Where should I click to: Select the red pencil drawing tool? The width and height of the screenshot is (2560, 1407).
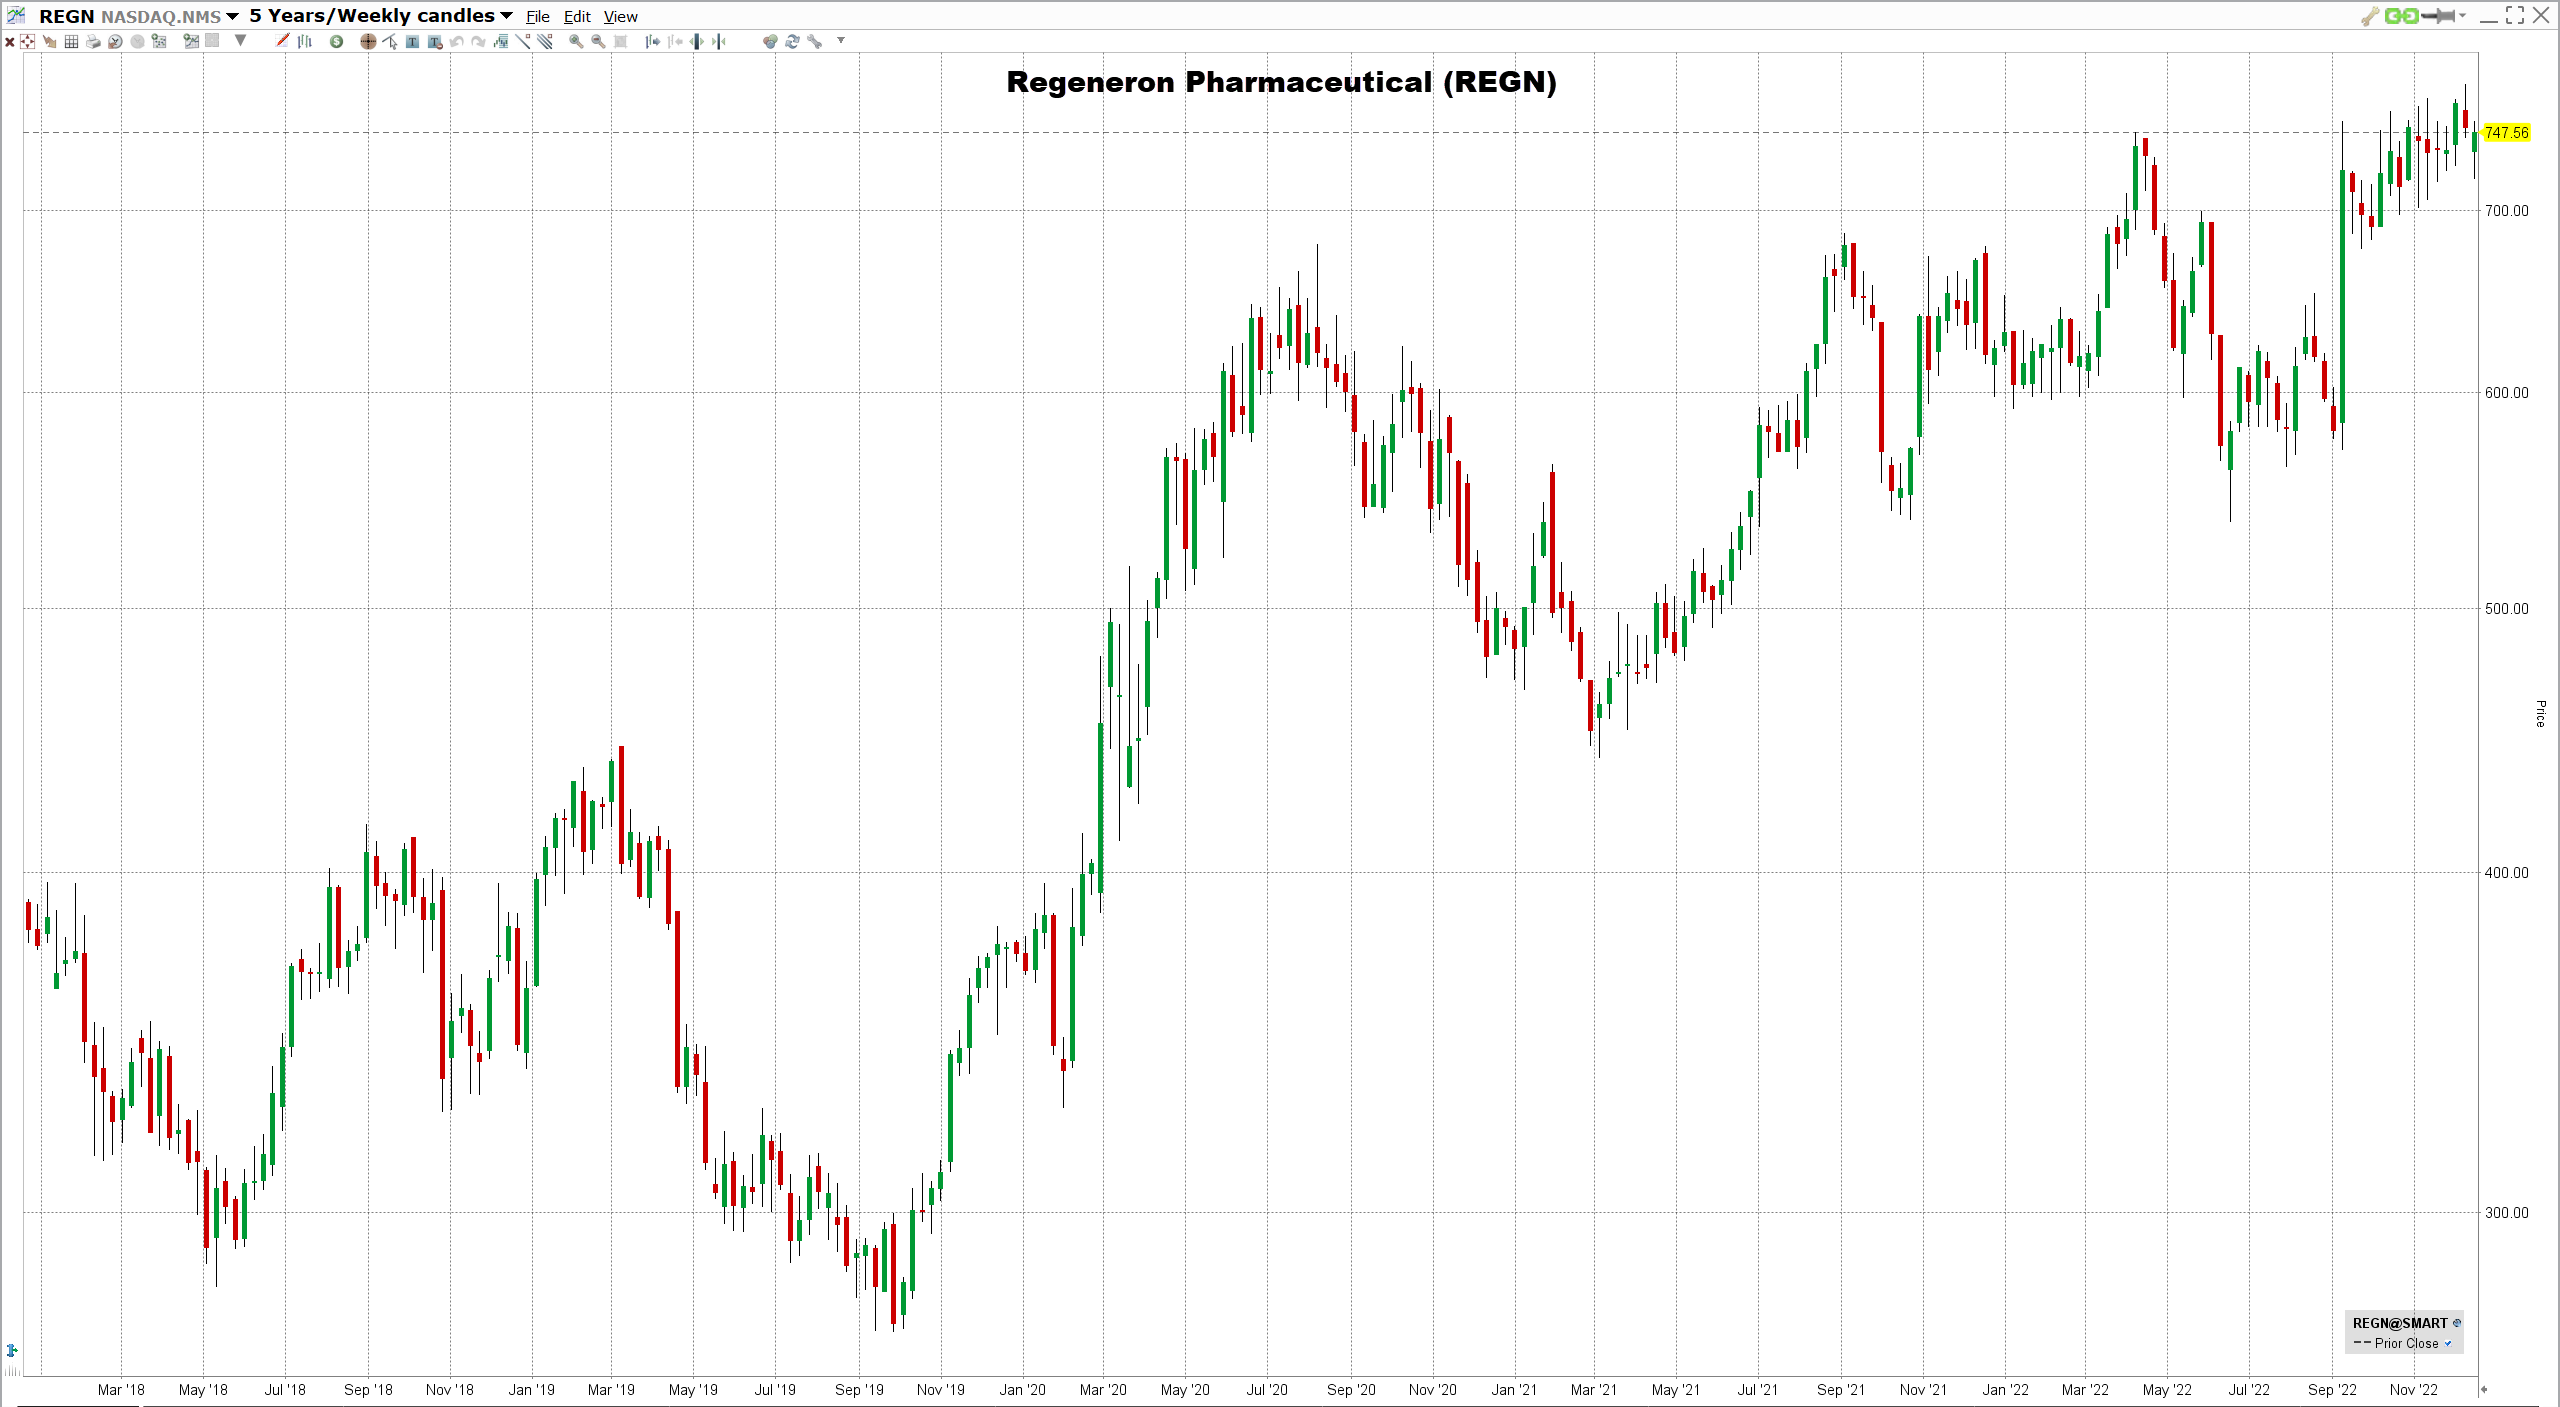pos(282,41)
